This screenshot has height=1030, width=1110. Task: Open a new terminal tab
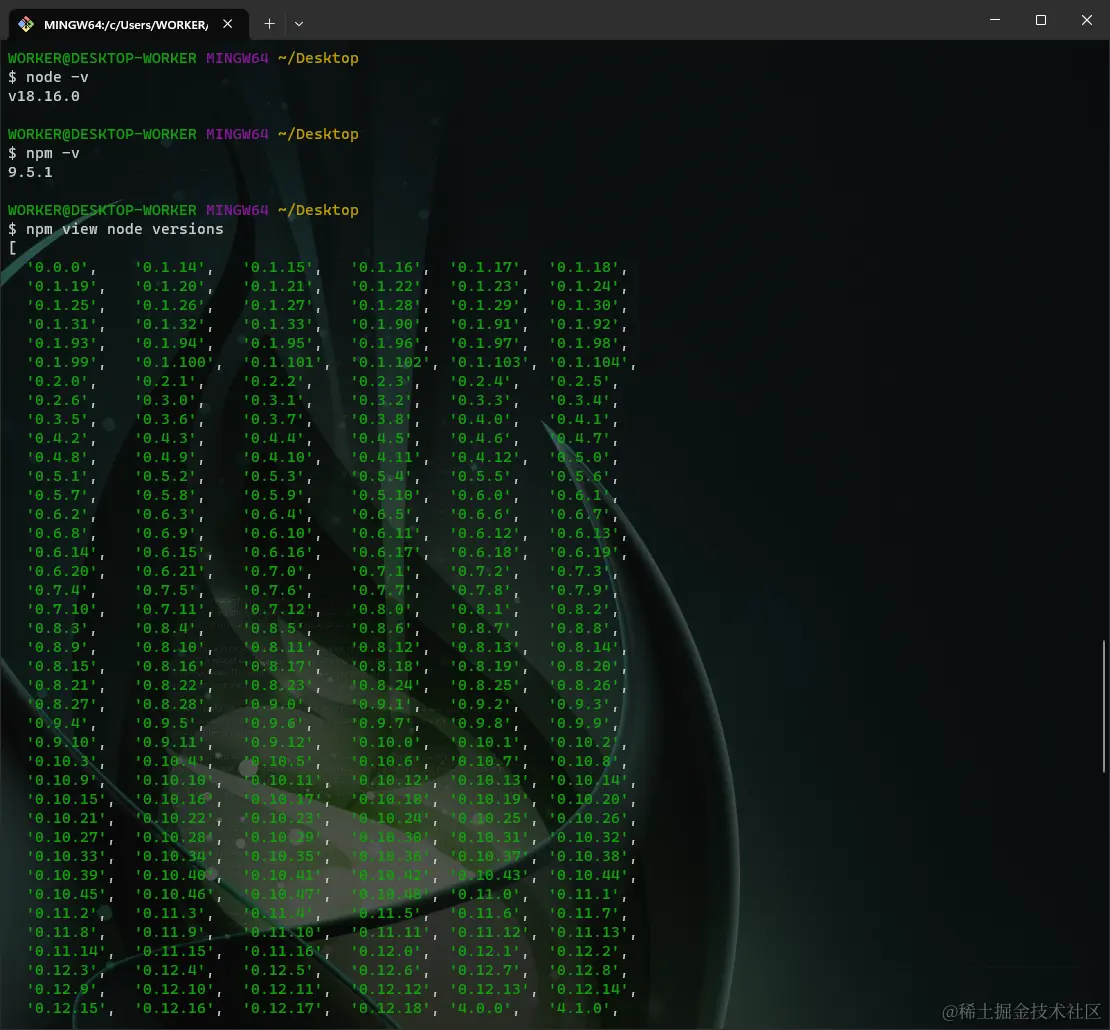270,24
